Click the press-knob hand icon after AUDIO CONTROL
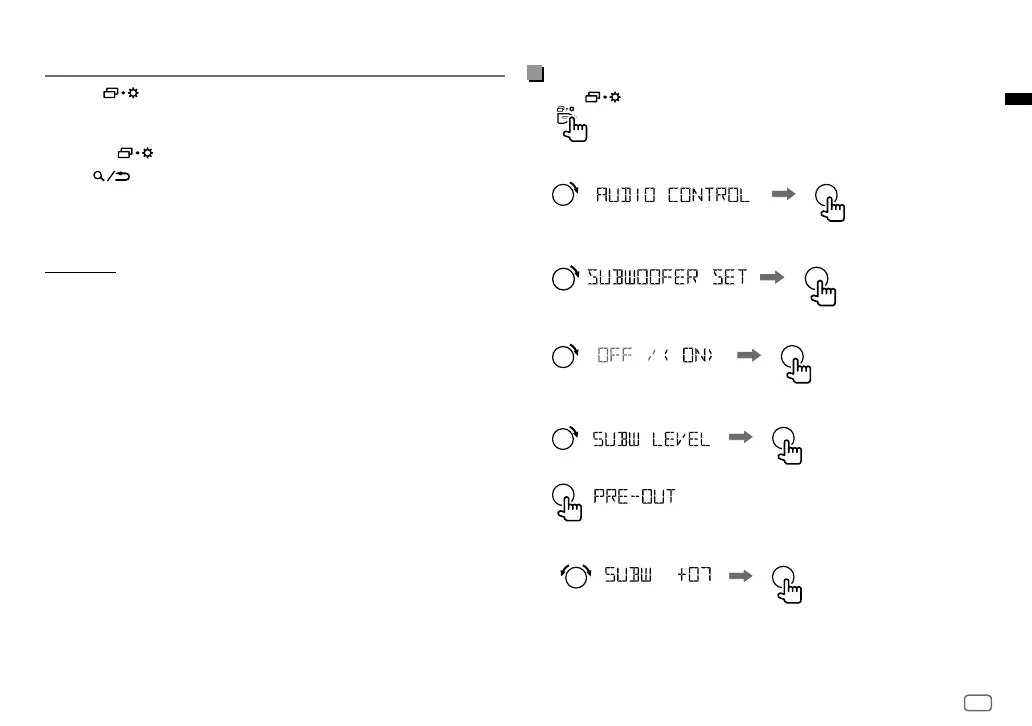Image resolution: width=1032 pixels, height=726 pixels. pos(829,203)
